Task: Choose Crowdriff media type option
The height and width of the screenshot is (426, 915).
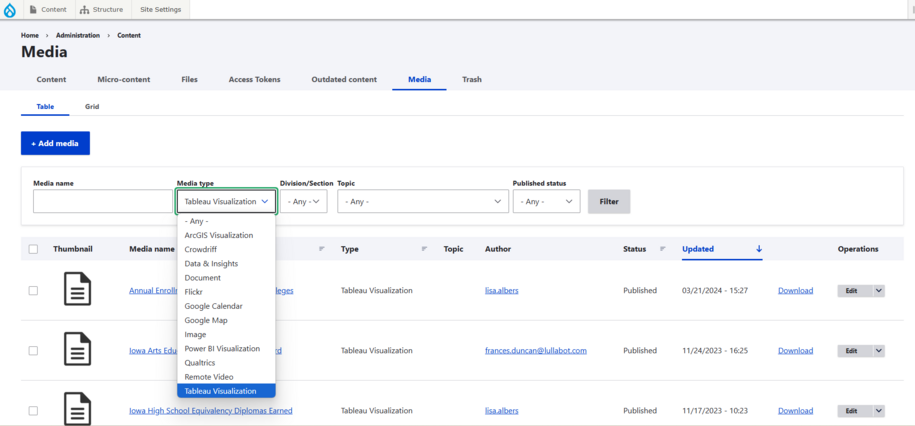Action: [x=226, y=249]
